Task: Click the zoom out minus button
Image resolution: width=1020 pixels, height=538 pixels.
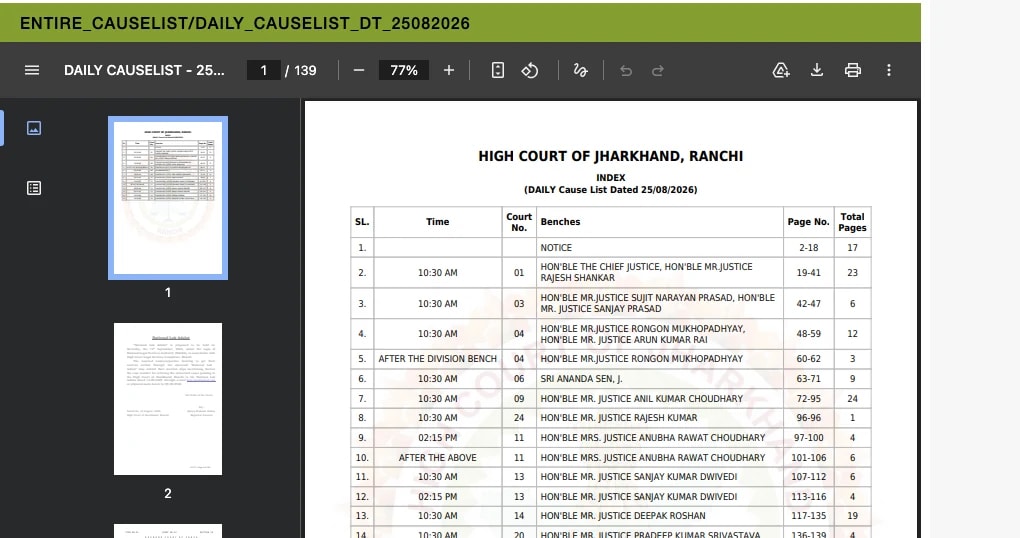Action: pyautogui.click(x=358, y=70)
